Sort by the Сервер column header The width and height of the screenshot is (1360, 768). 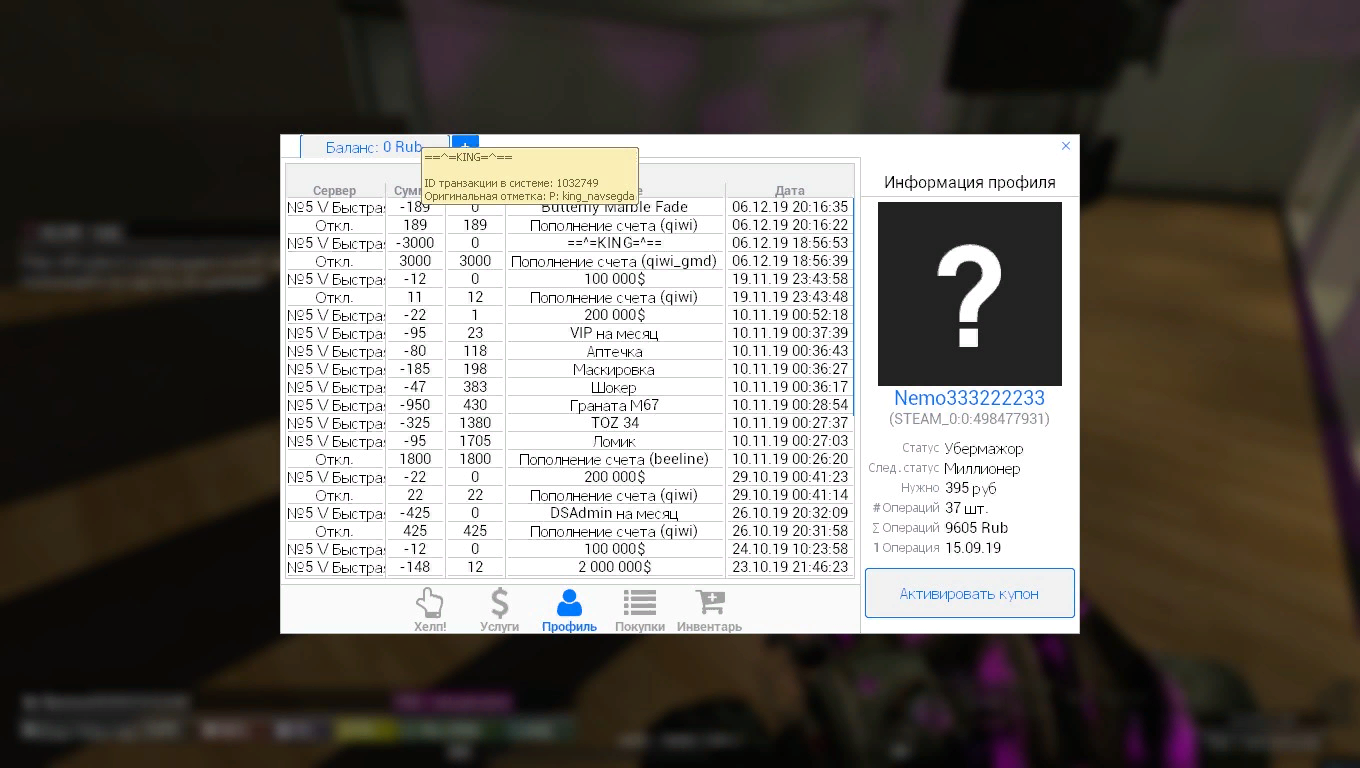pyautogui.click(x=334, y=191)
